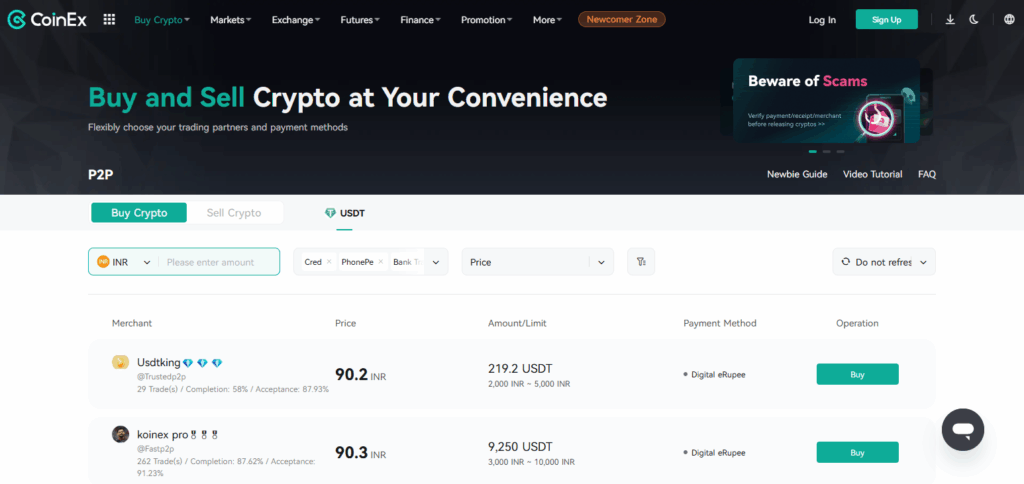
Task: Click the 219.2 USDT amount
Action: (520, 368)
